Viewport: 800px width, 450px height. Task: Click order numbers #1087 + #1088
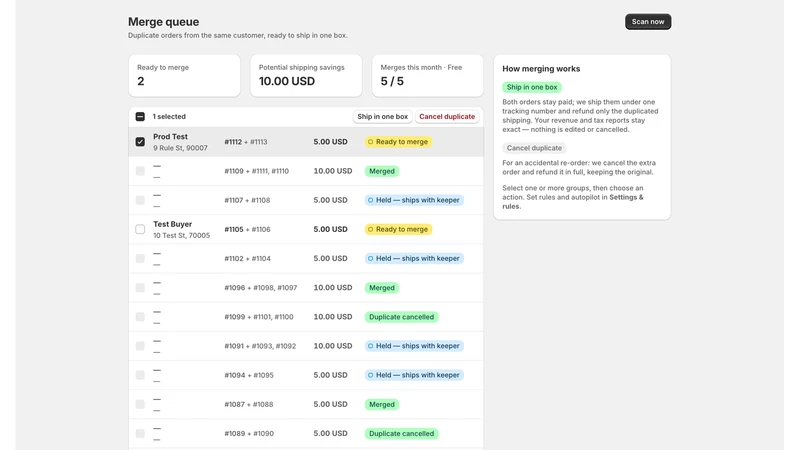pyautogui.click(x=248, y=404)
